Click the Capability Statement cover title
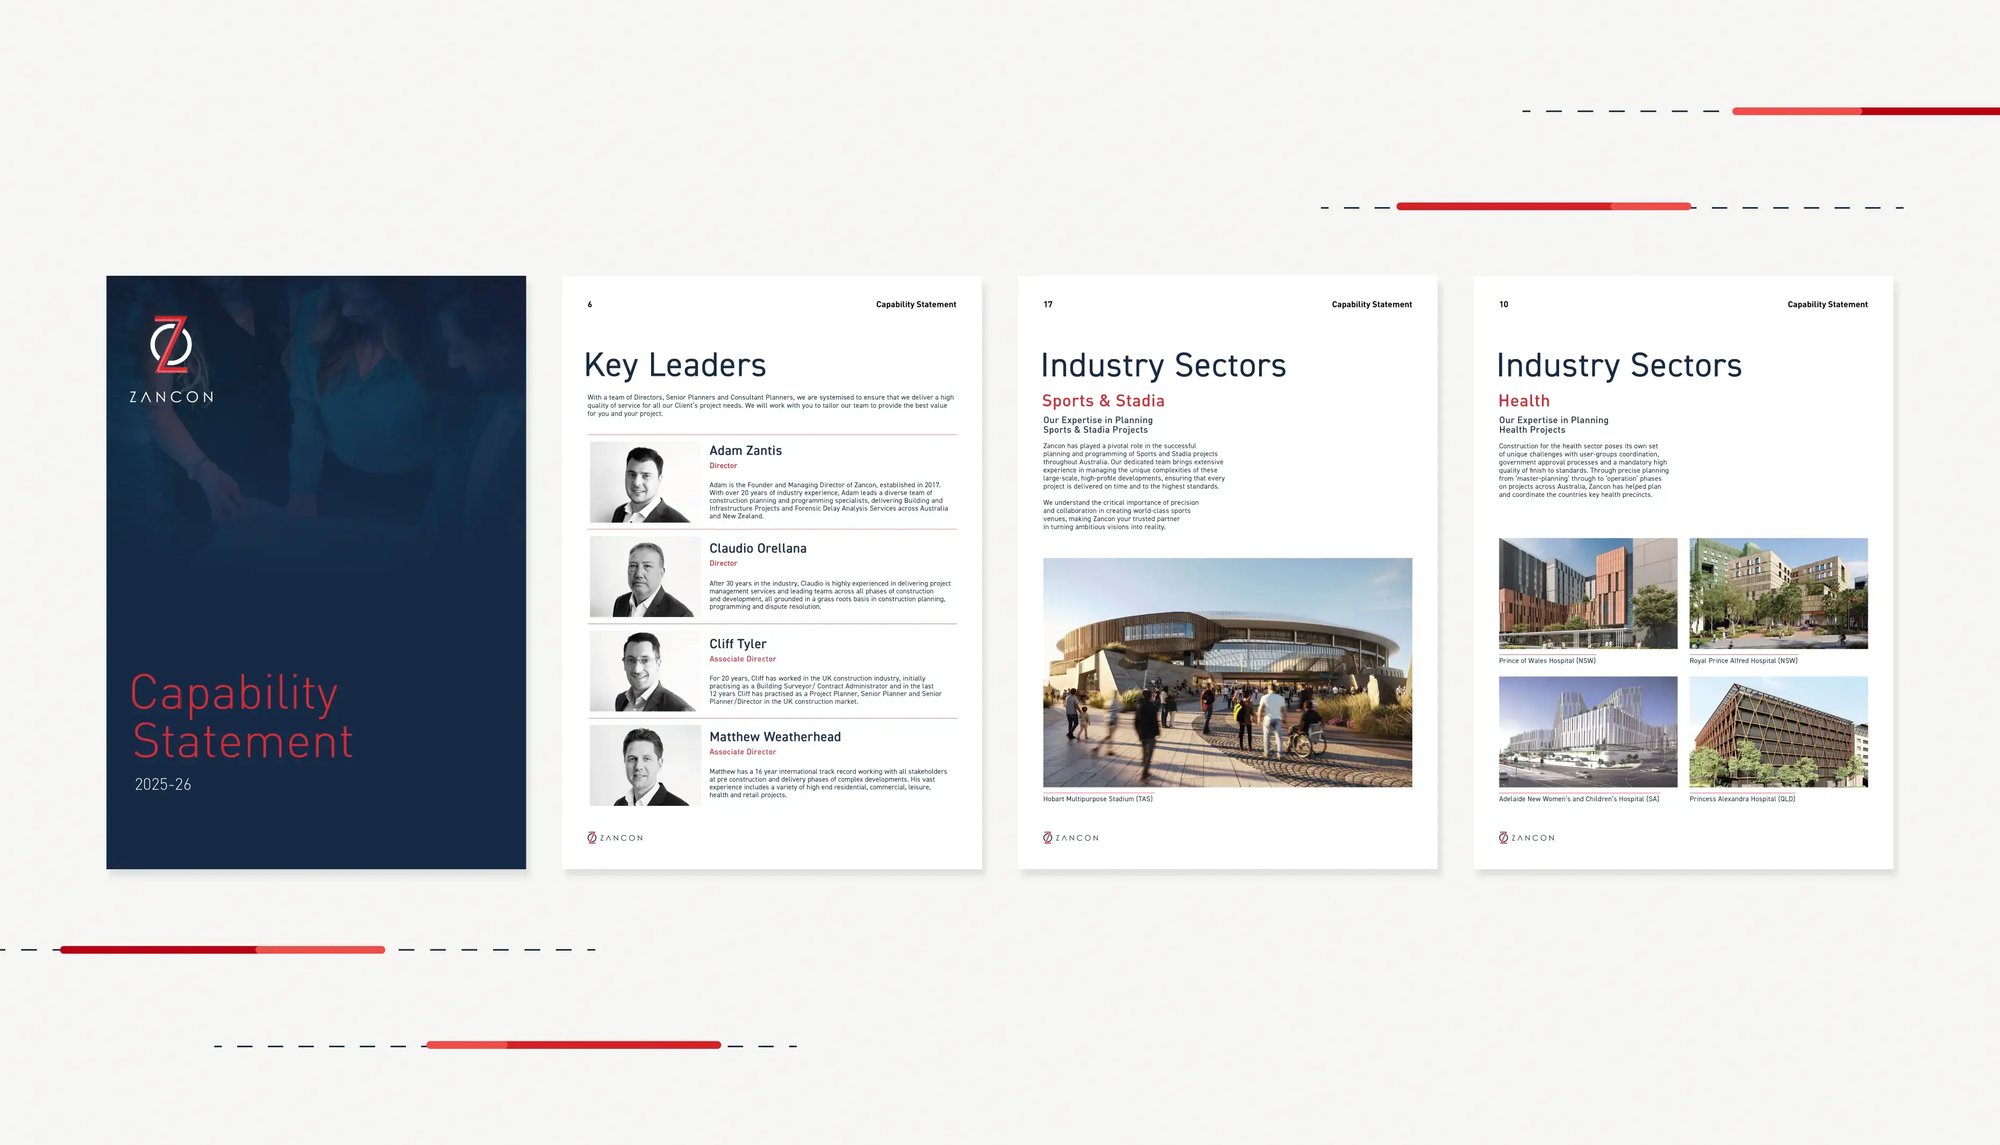 (x=242, y=718)
